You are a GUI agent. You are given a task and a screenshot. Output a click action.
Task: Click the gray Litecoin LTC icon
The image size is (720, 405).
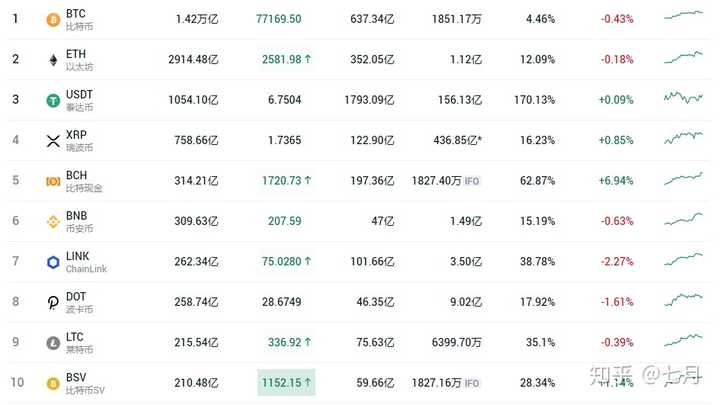53,343
